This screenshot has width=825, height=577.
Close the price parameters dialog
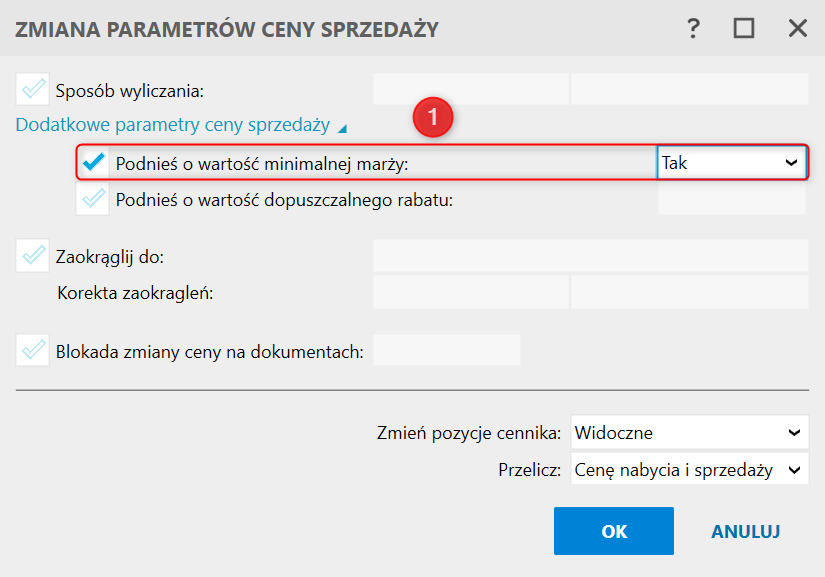click(797, 28)
